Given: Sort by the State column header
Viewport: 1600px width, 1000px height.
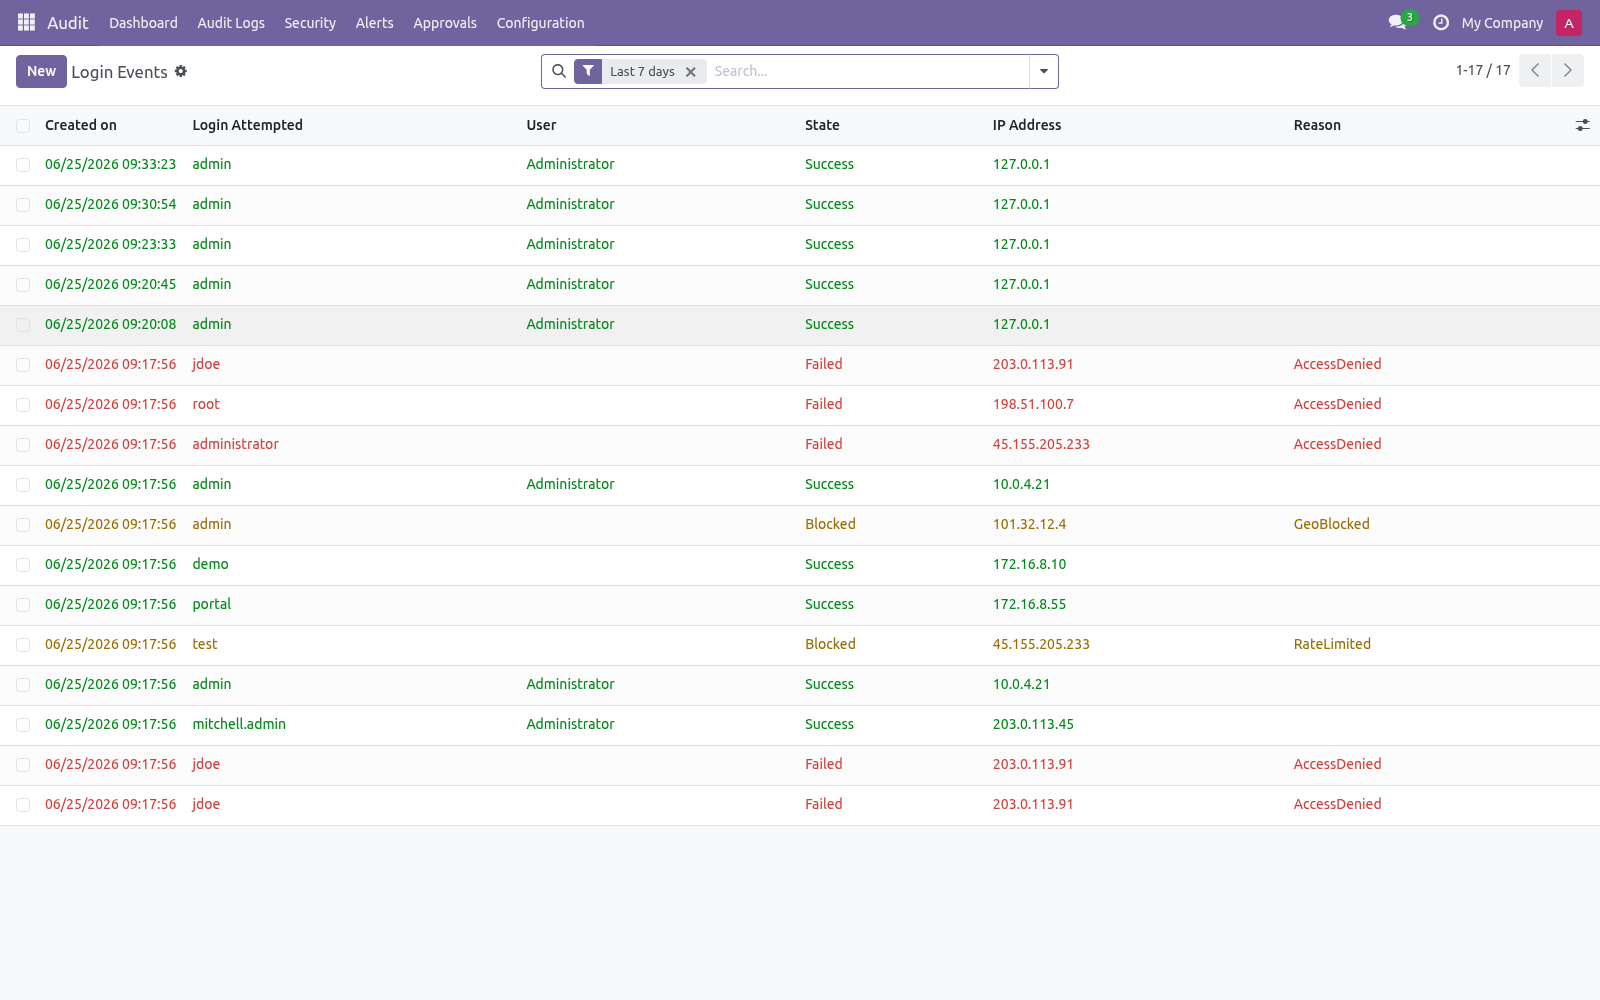Looking at the screenshot, I should 822,125.
